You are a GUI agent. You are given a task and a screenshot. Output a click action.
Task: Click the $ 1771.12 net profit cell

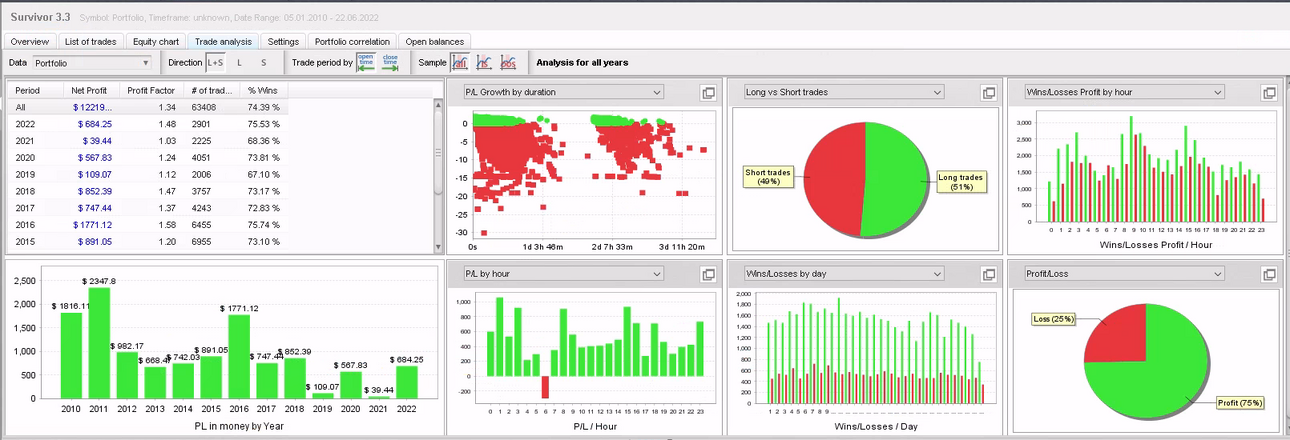[92, 226]
